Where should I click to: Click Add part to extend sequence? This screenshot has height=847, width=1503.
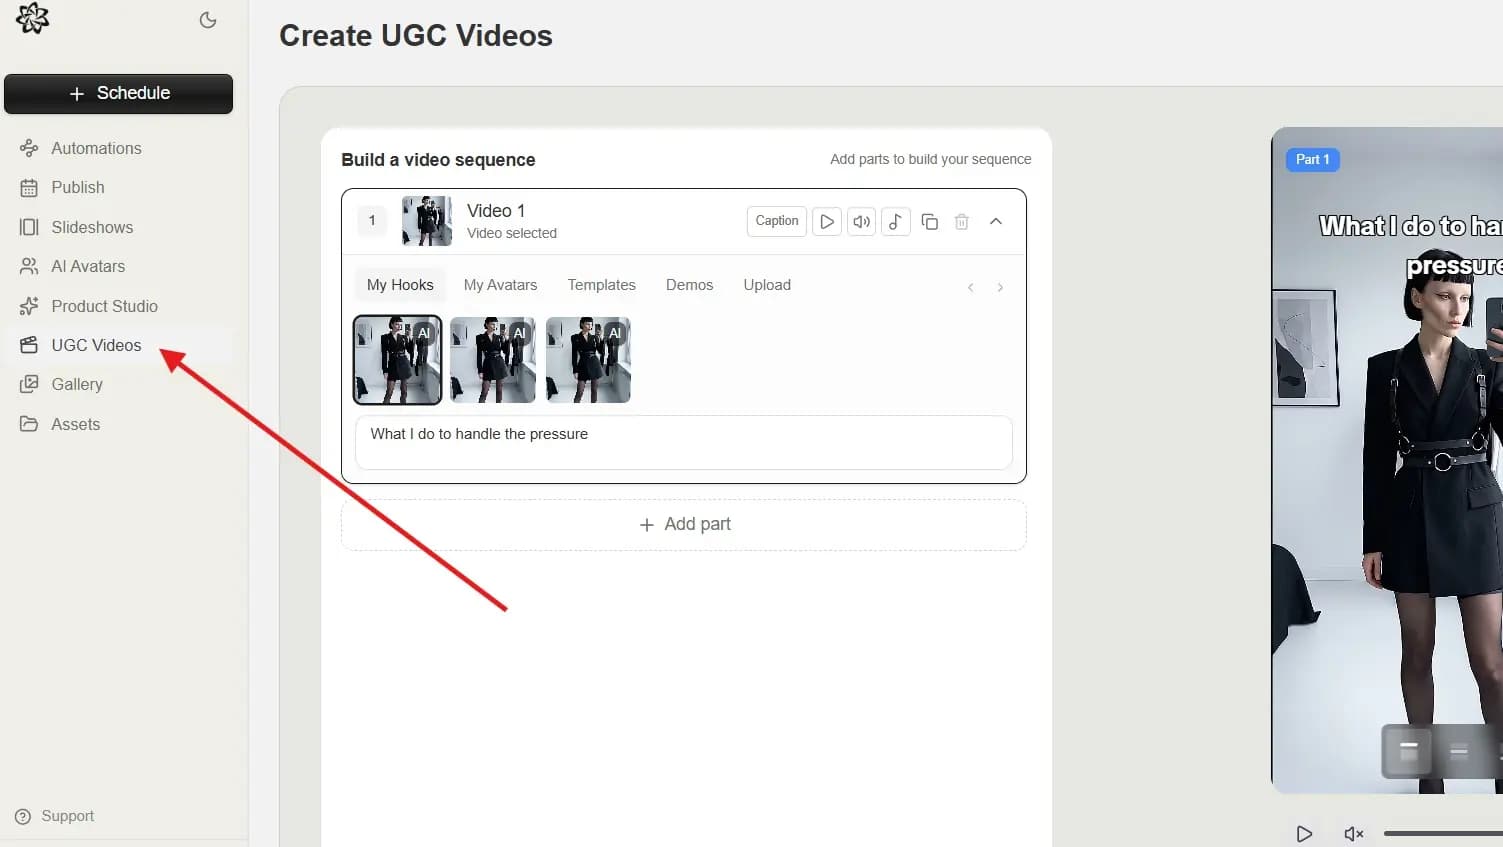tap(684, 524)
